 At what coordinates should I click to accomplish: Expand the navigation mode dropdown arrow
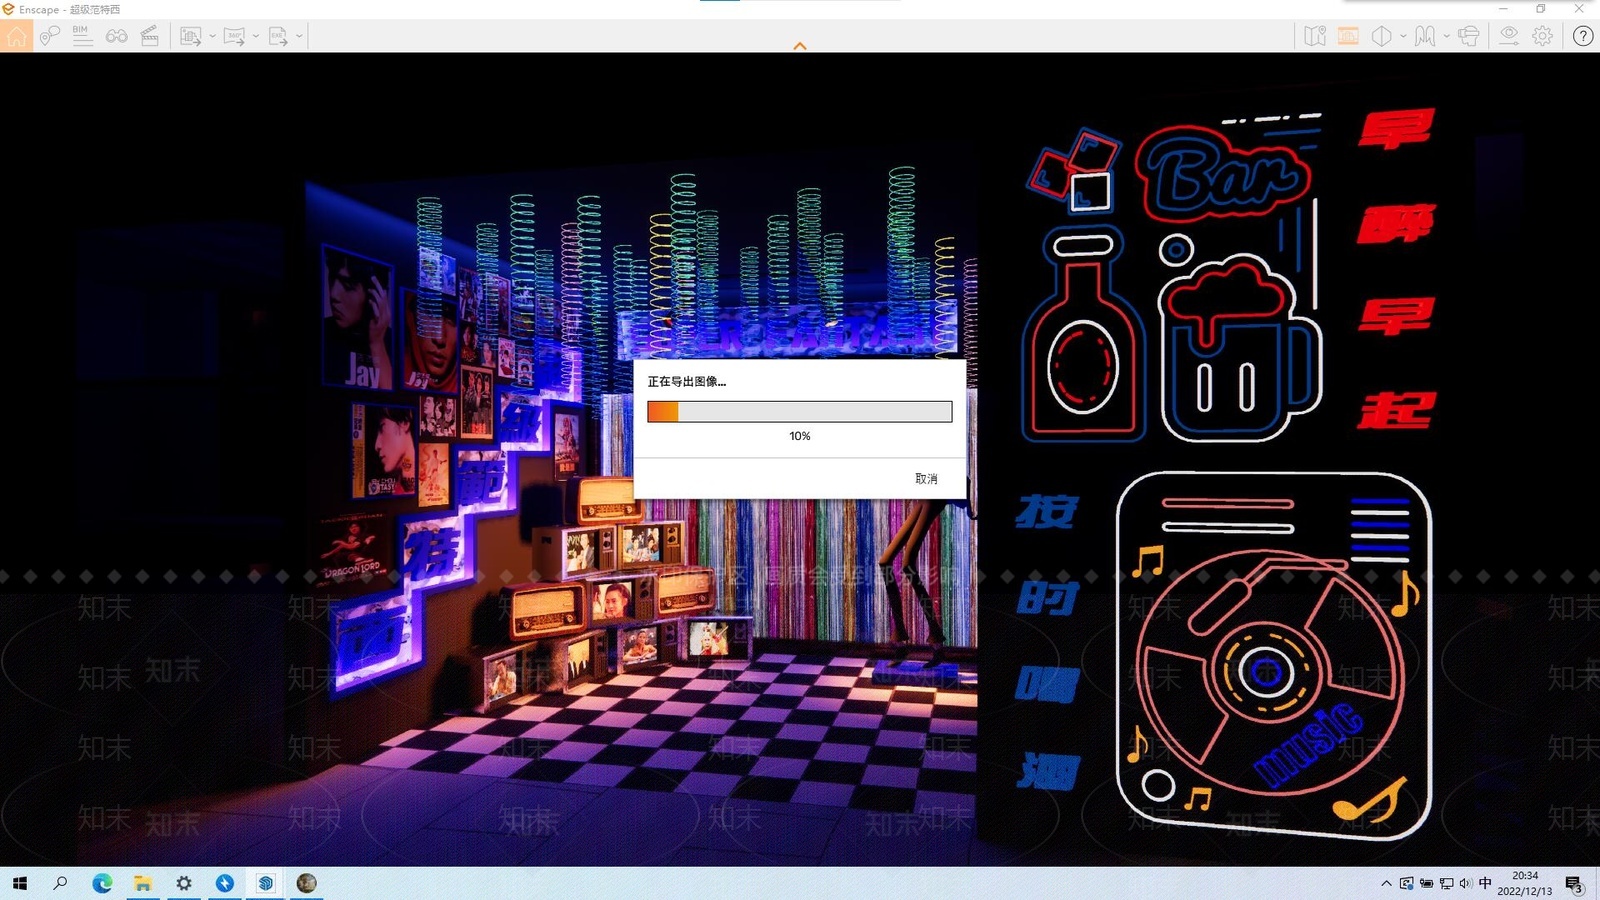[x=1447, y=37]
